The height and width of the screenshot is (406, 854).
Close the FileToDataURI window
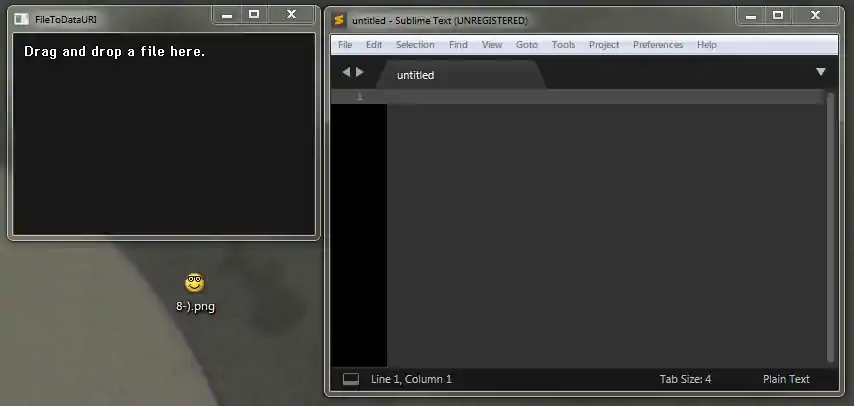(x=291, y=14)
